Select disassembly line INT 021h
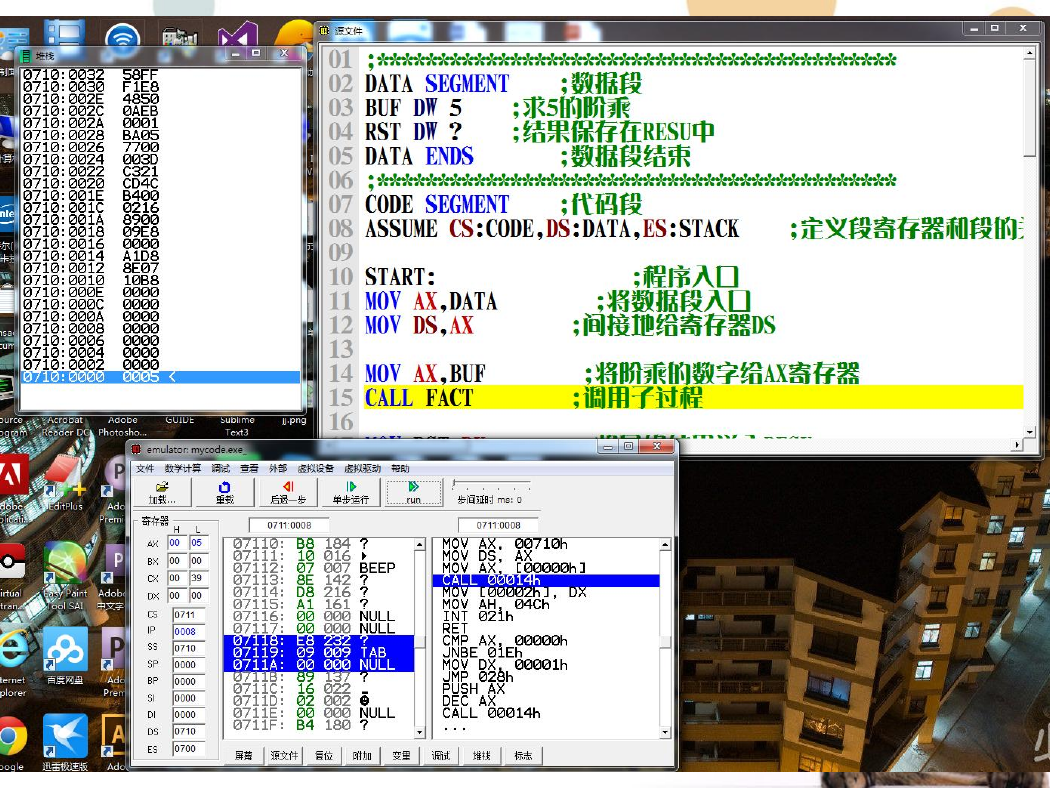The image size is (1050, 788). [546, 616]
